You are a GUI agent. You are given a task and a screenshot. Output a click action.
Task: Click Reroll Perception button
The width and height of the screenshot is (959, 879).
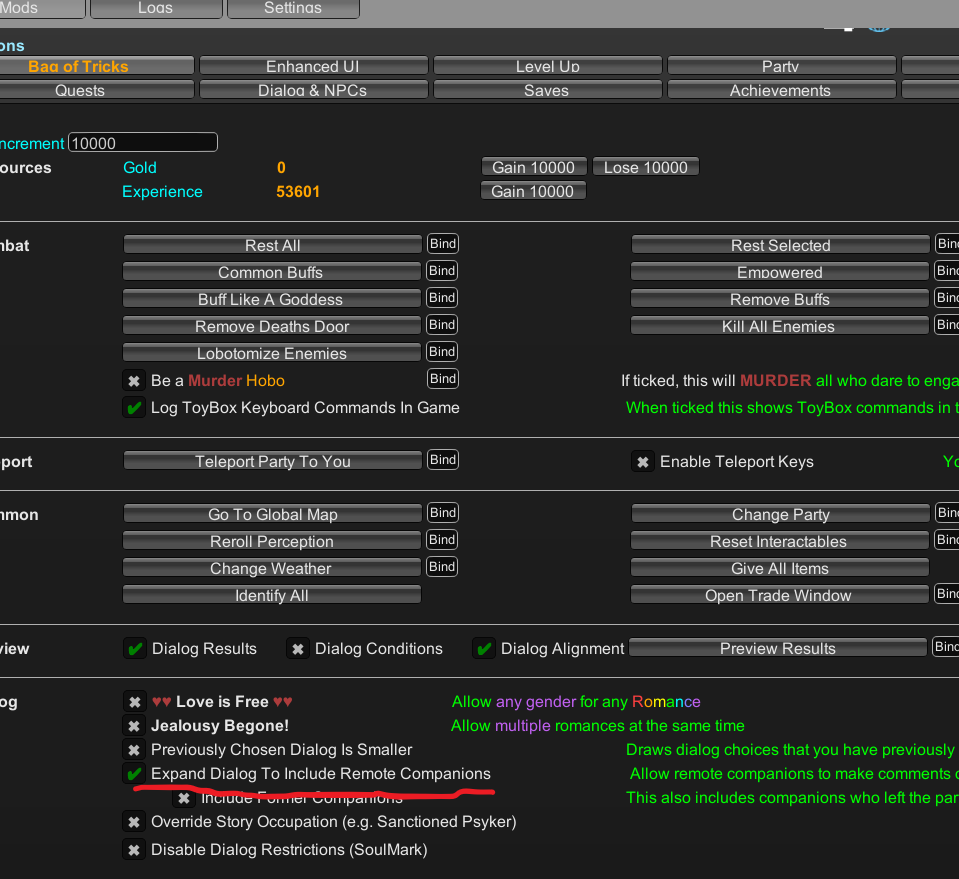(272, 541)
